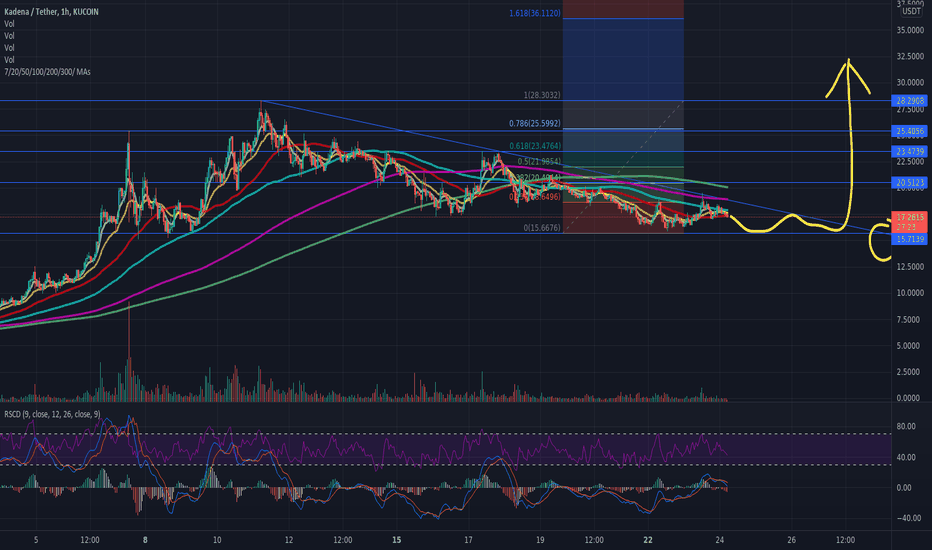Click the Kadena / Tether, 1h, KUCOIN title
This screenshot has width=932, height=550.
tap(51, 12)
